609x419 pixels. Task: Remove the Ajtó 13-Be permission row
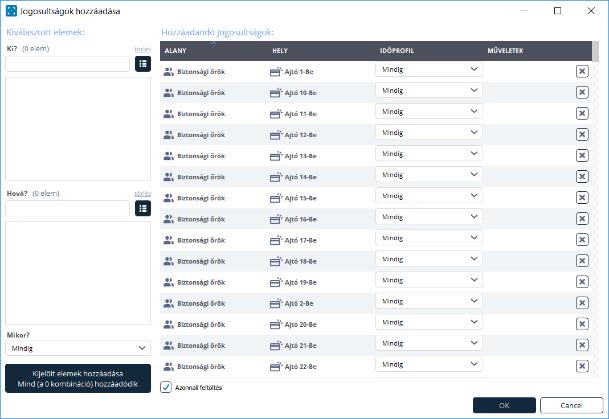click(x=582, y=156)
